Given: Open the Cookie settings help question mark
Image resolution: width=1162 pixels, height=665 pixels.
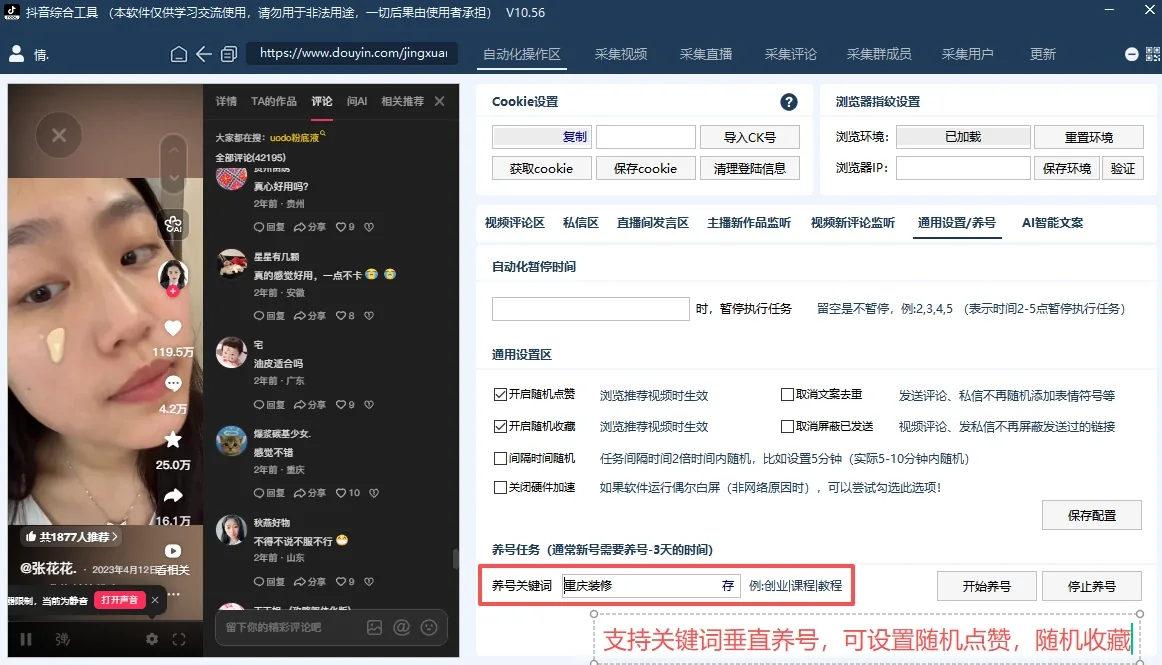Looking at the screenshot, I should pyautogui.click(x=788, y=102).
